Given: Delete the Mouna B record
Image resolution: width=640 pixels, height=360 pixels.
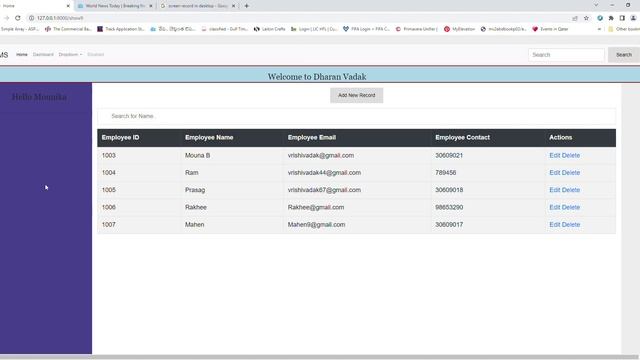Looking at the screenshot, I should tap(571, 156).
